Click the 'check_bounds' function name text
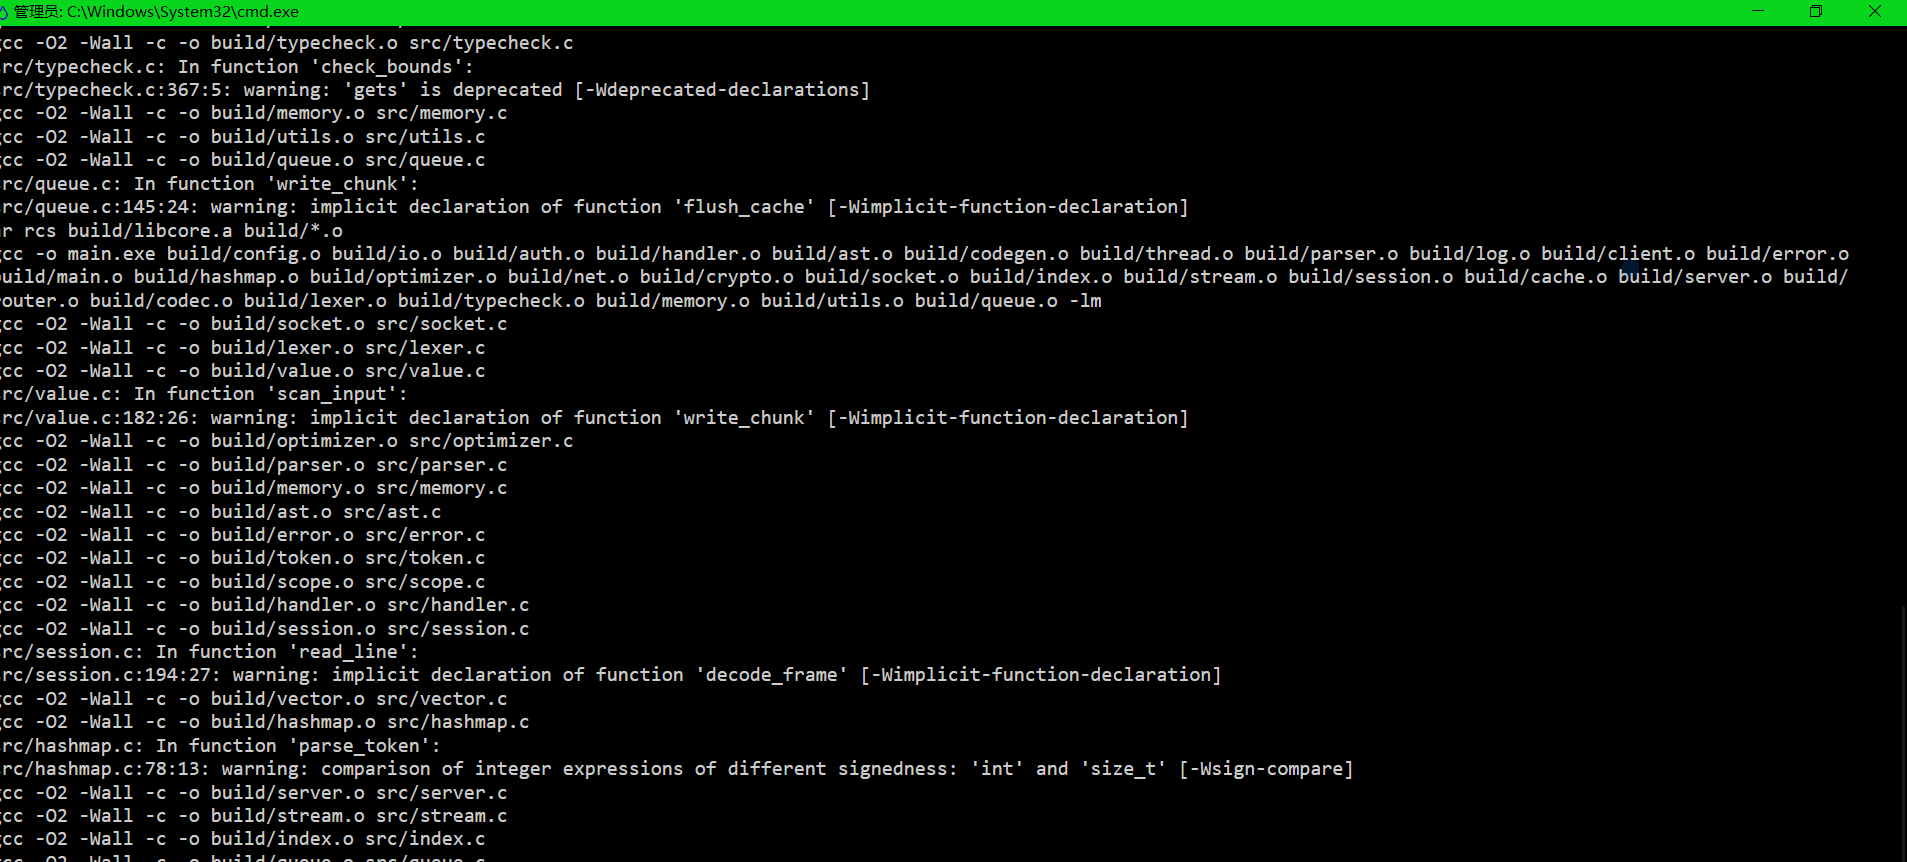Screen dimensions: 1907x862 click(x=387, y=67)
